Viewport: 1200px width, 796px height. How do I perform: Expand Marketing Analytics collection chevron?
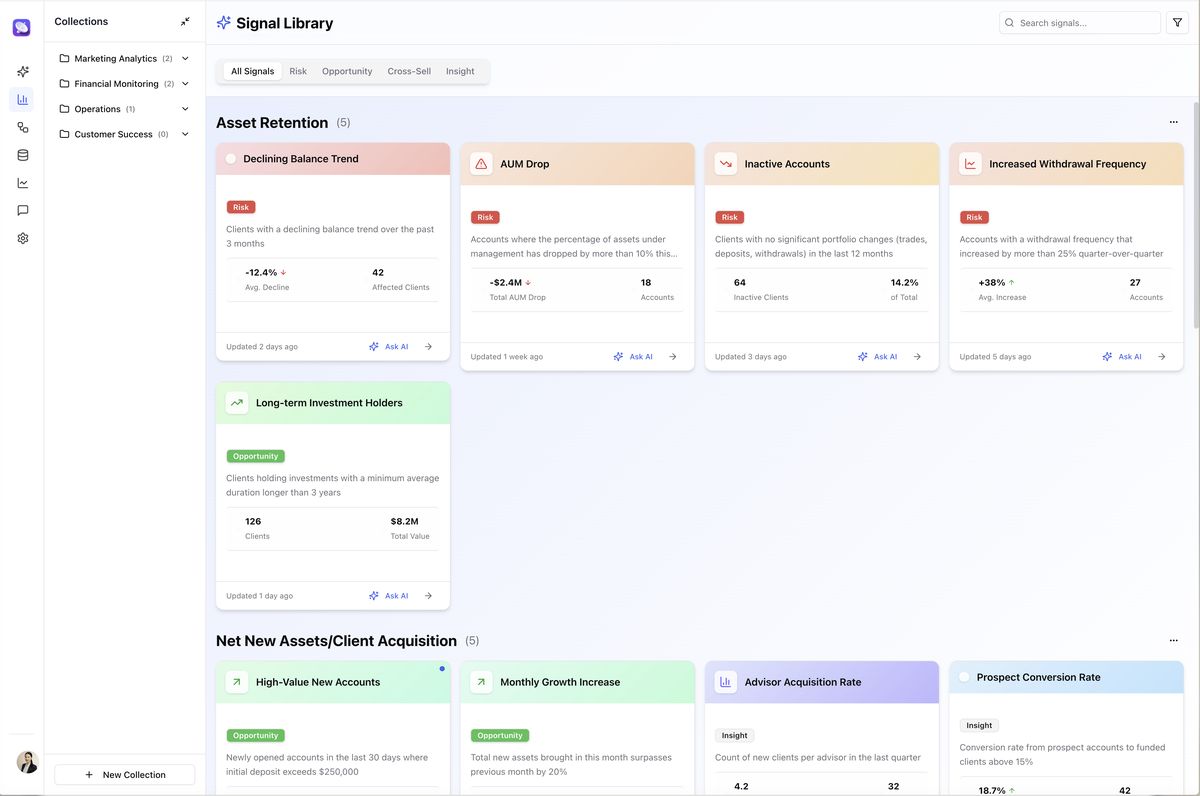[x=185, y=58]
